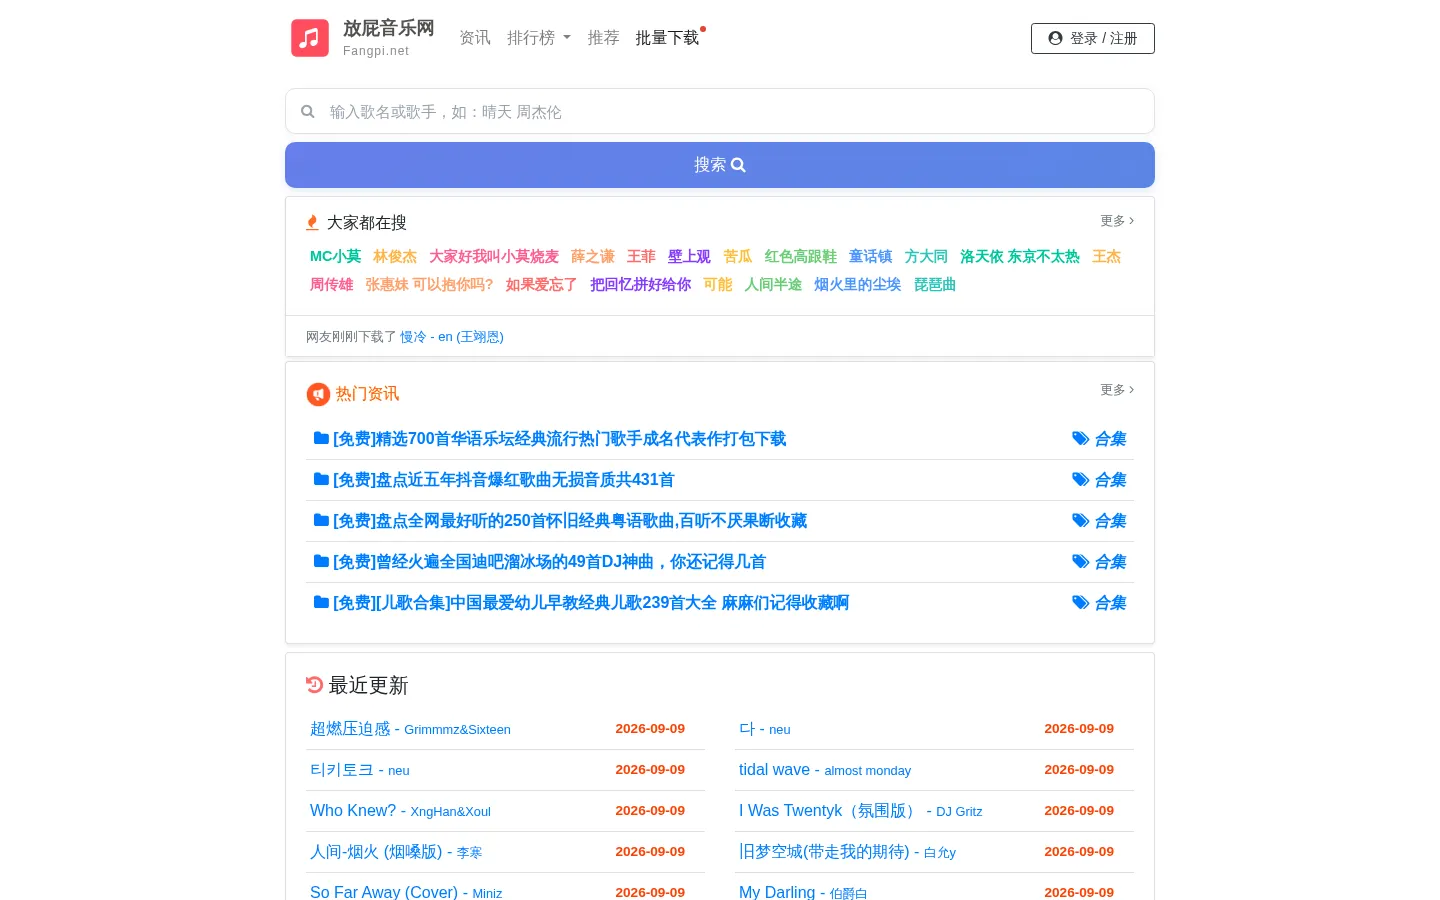The width and height of the screenshot is (1440, 900).
Task: Click folder icon before 49首DJ神曲 entry
Action: point(321,561)
